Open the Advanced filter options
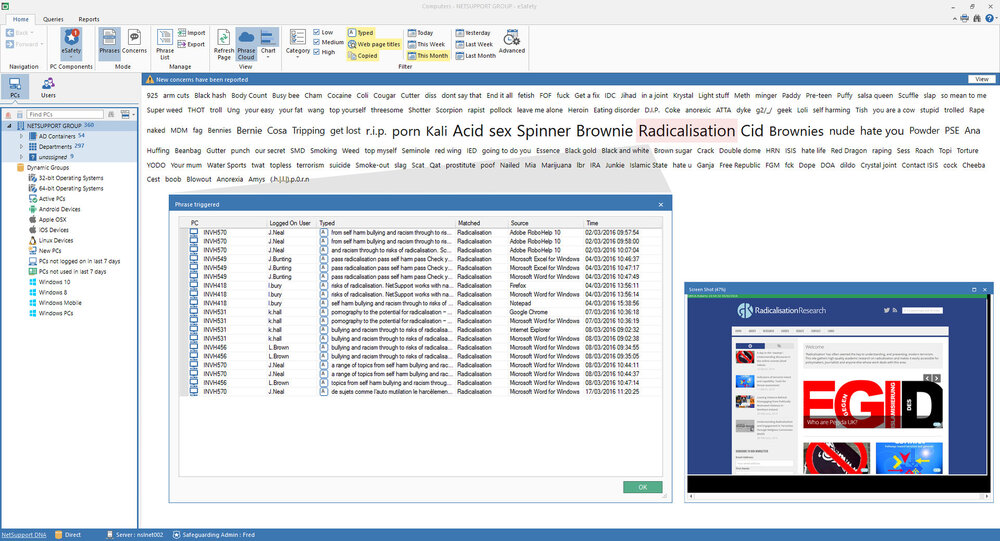 pyautogui.click(x=511, y=42)
